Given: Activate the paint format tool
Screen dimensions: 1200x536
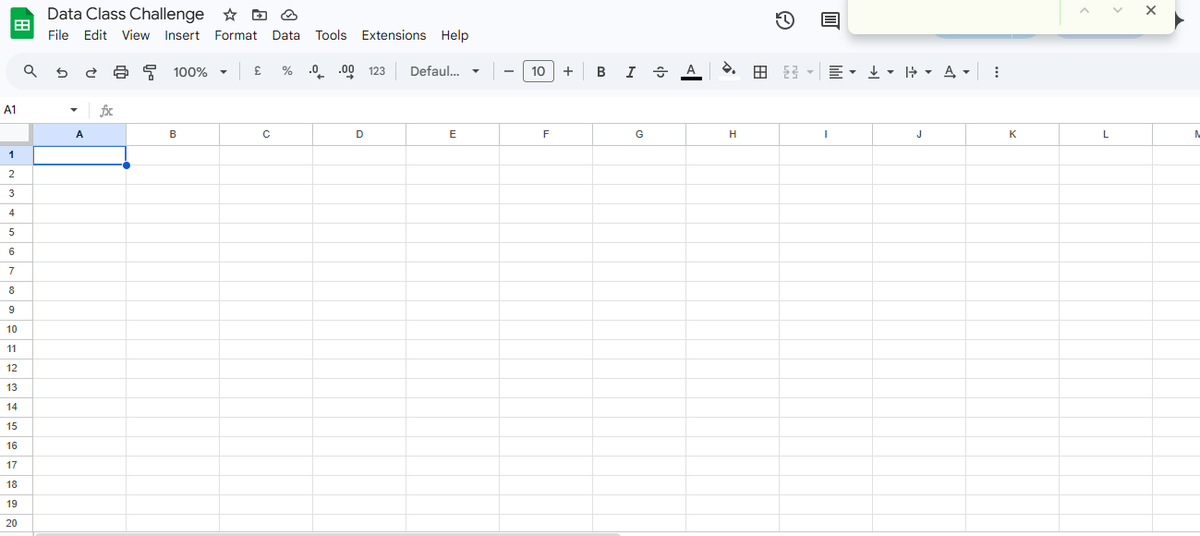Looking at the screenshot, I should point(150,72).
